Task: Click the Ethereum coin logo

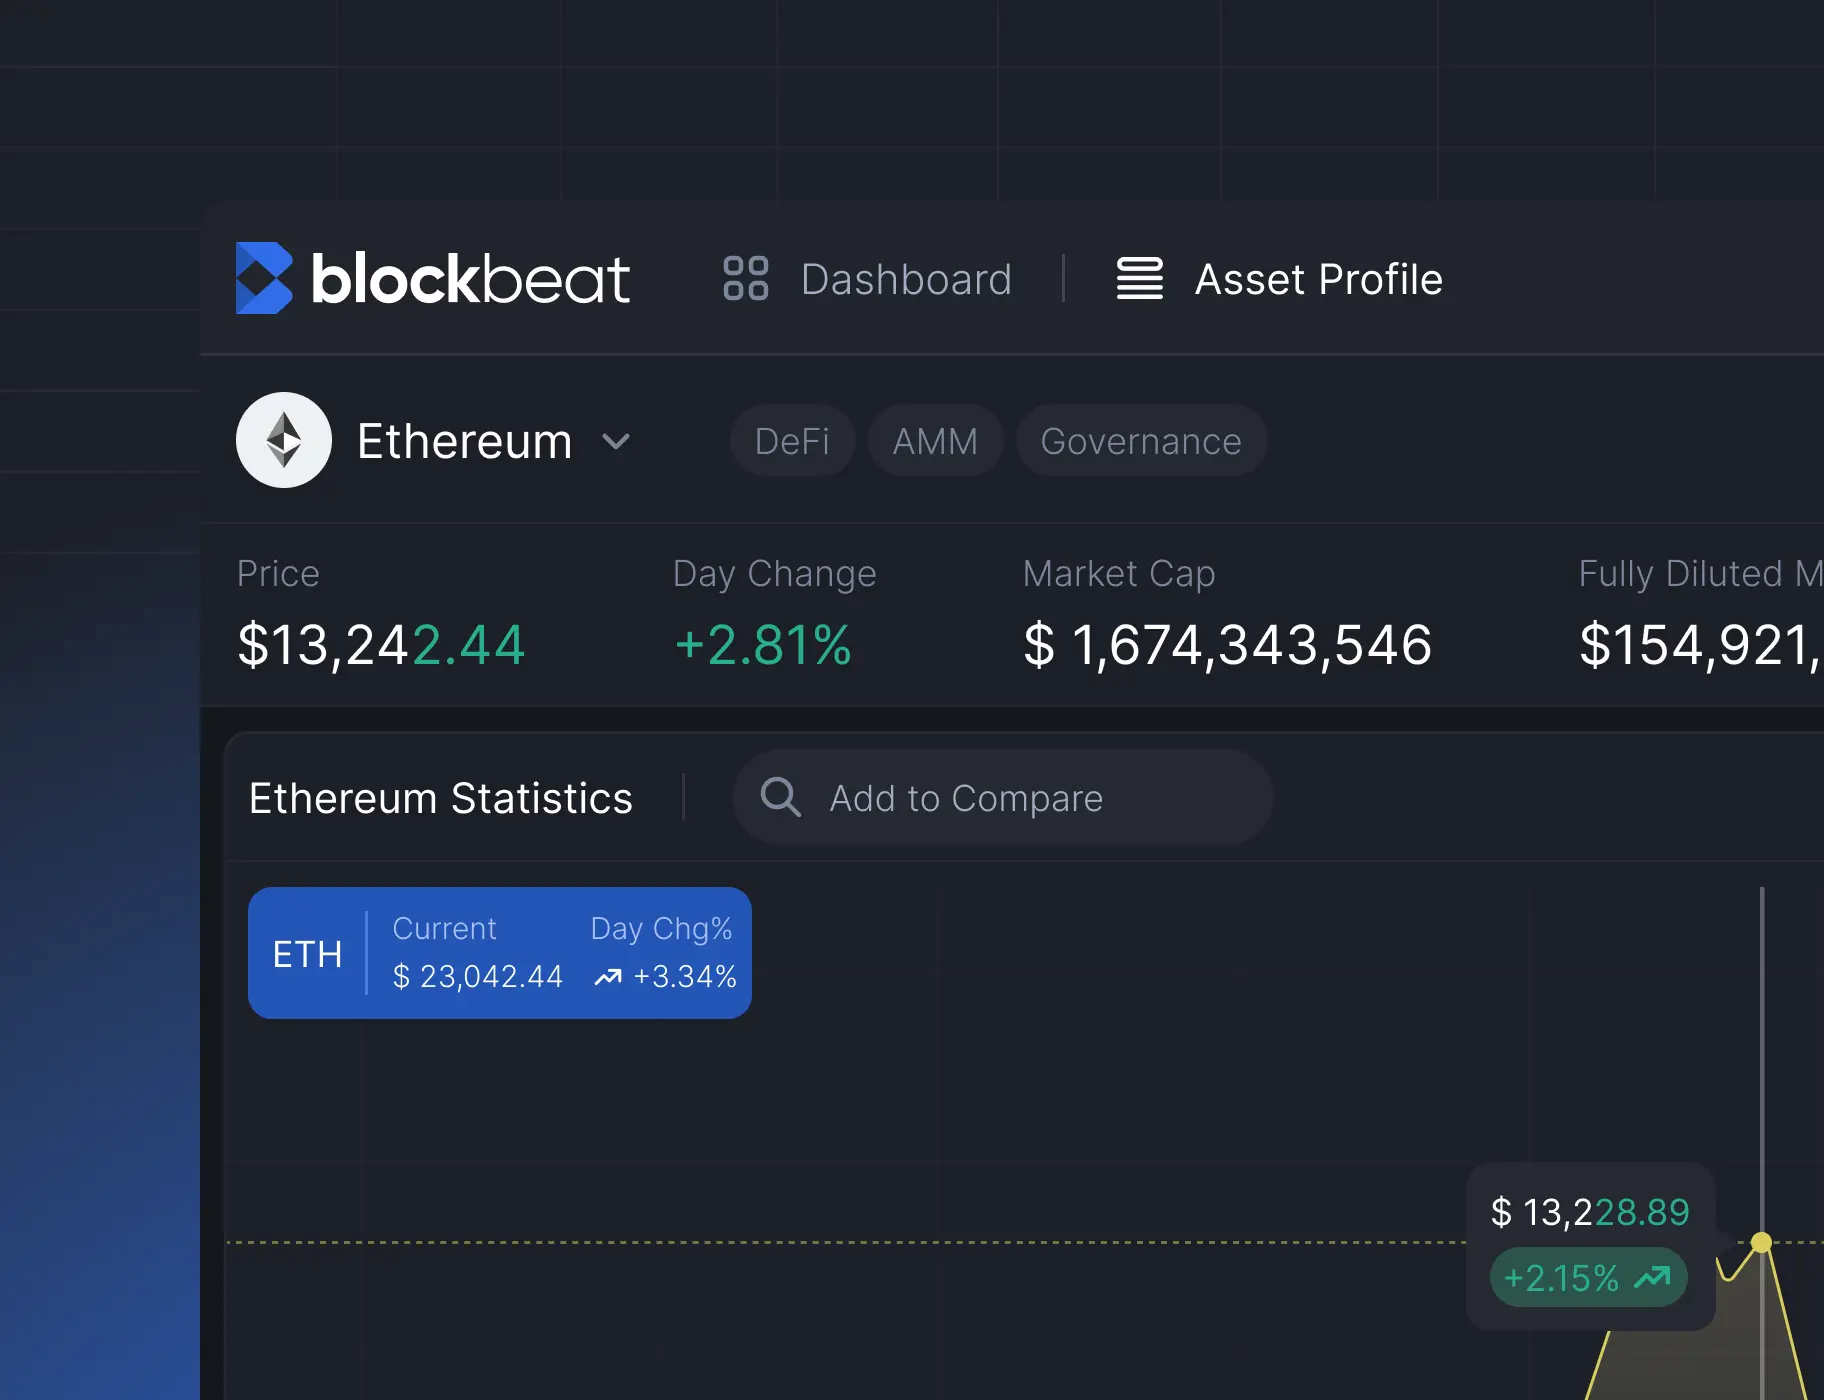Action: [284, 440]
